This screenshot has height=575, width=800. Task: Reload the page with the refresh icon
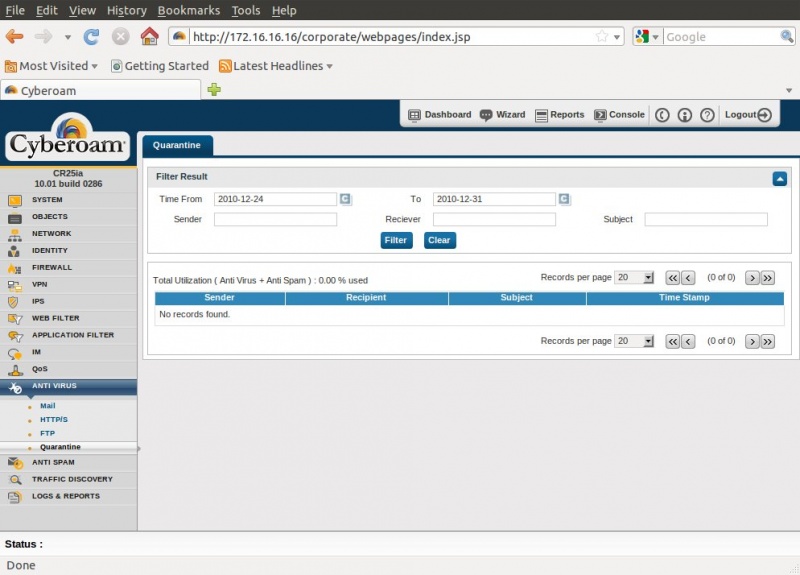point(91,37)
